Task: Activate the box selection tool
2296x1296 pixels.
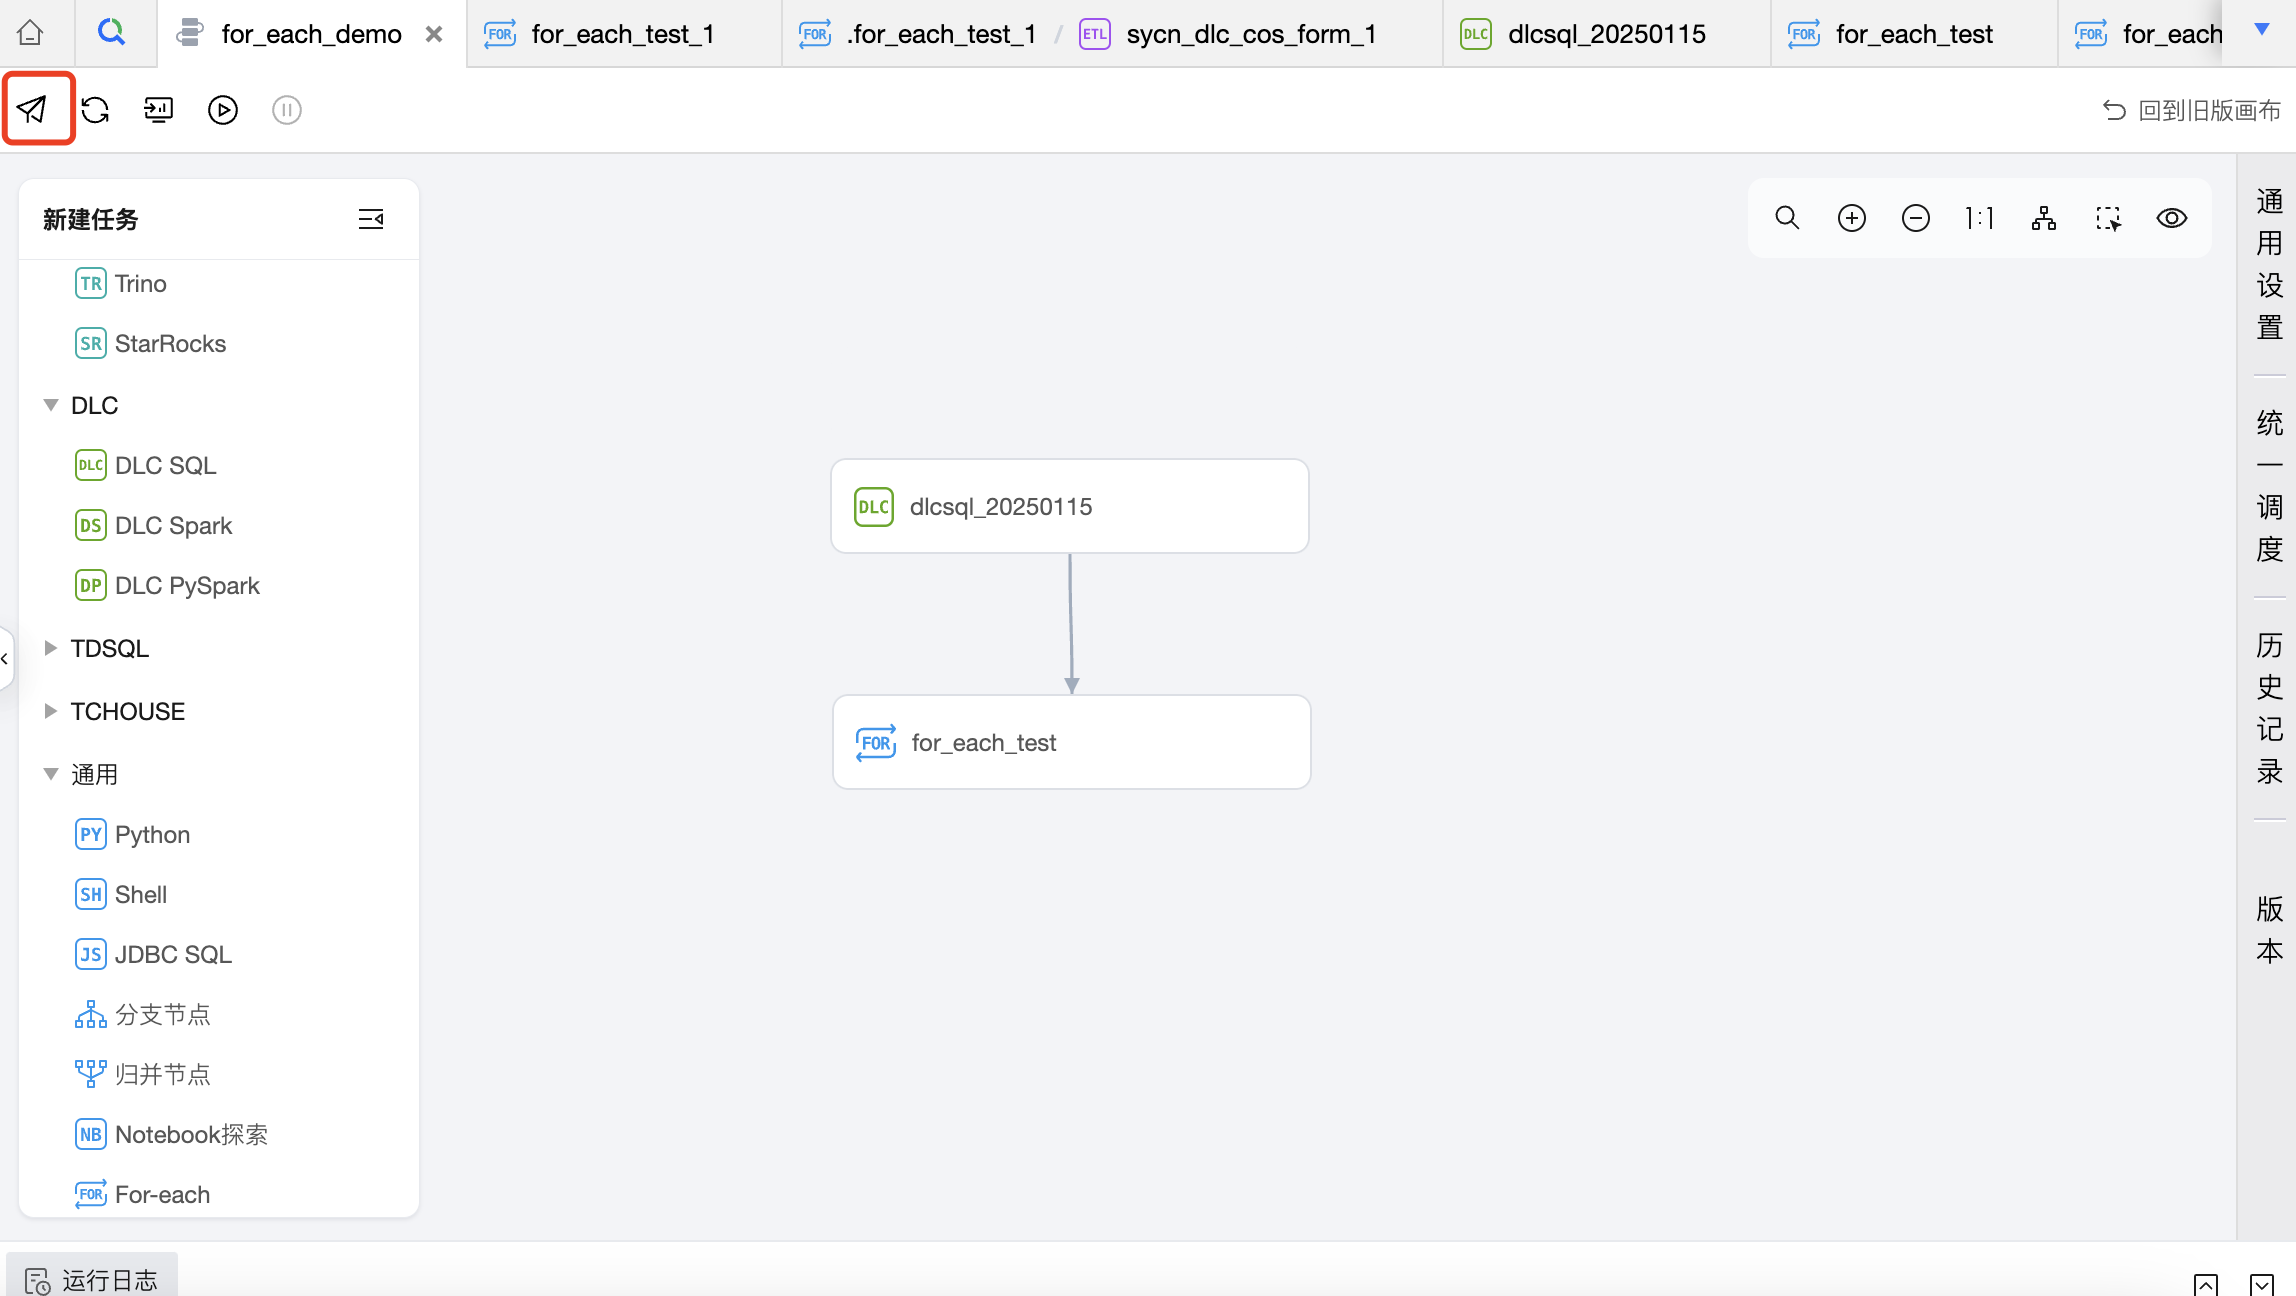Action: coord(2108,218)
